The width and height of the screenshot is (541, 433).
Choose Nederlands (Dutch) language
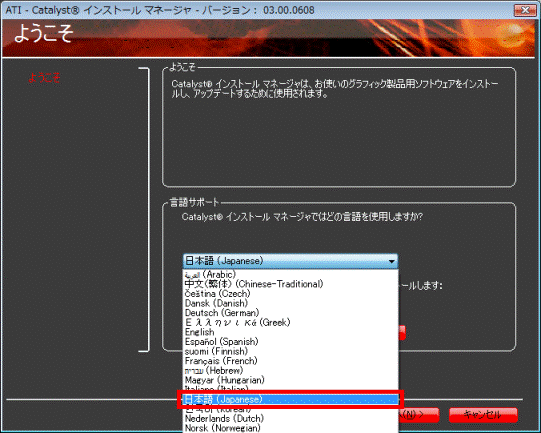[x=291, y=419]
